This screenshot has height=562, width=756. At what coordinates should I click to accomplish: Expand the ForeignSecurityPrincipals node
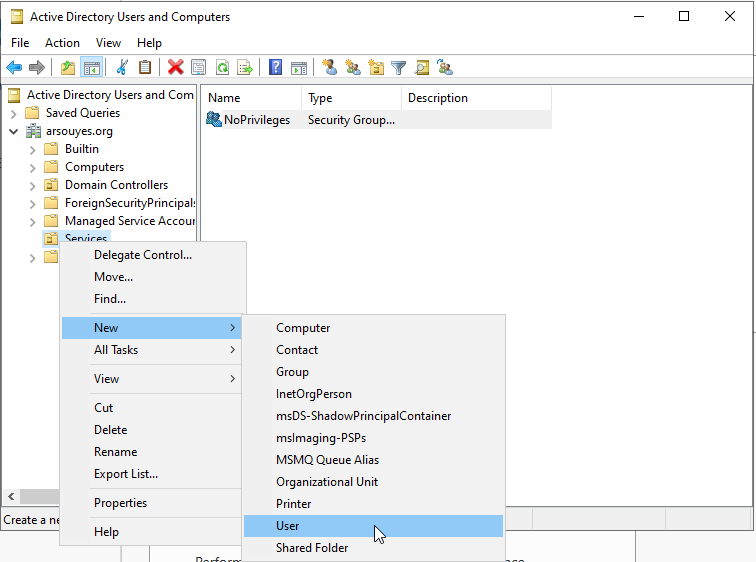33,204
